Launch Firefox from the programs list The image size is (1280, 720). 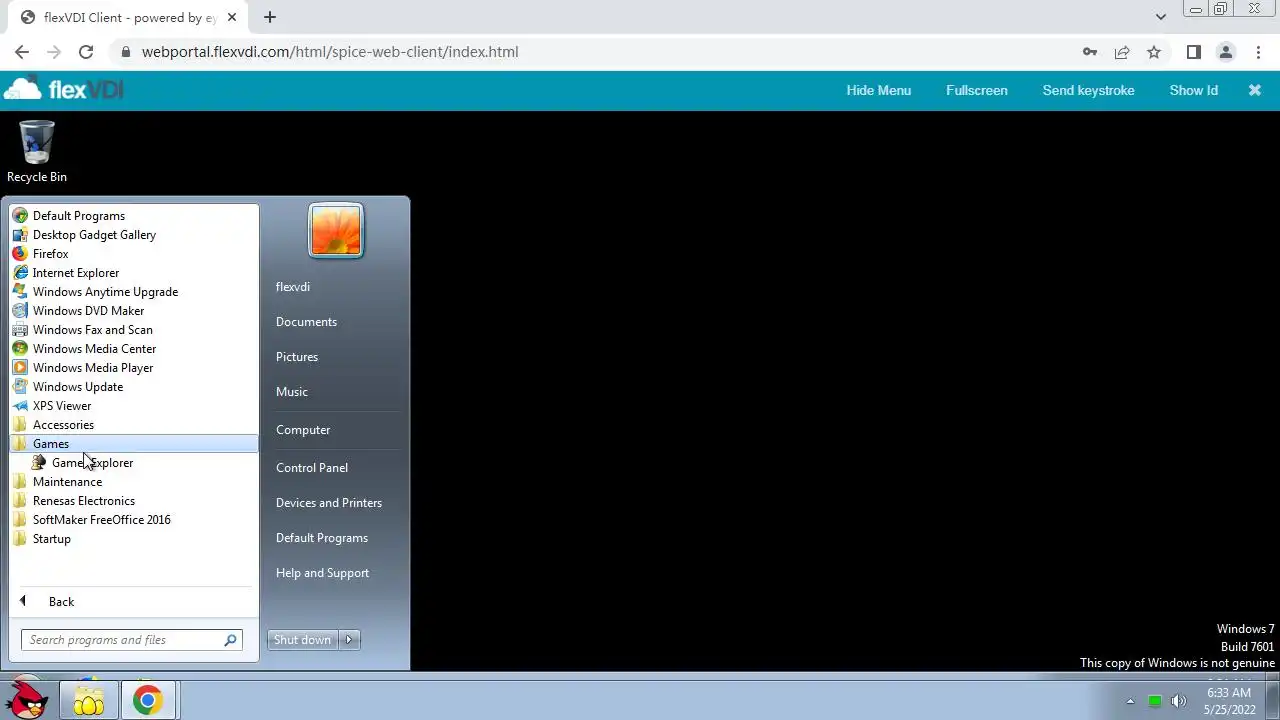50,254
